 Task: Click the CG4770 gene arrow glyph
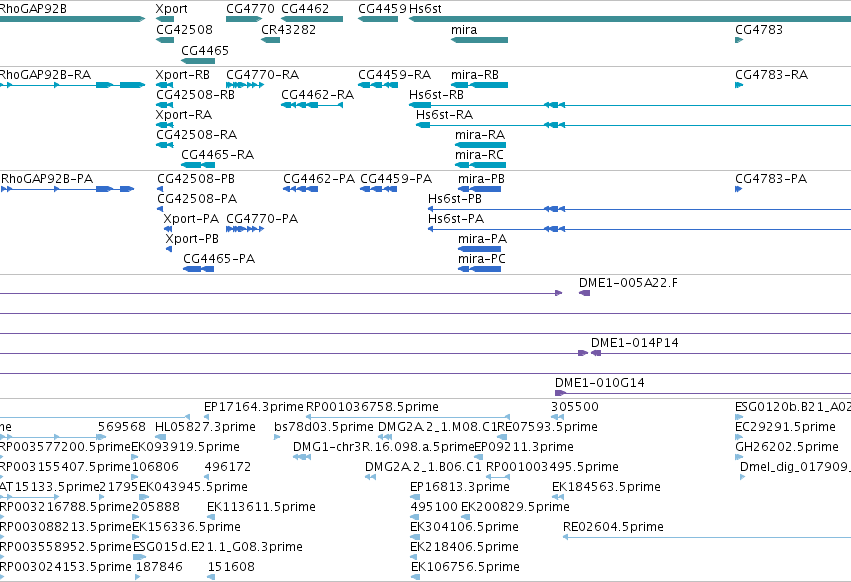tap(244, 19)
